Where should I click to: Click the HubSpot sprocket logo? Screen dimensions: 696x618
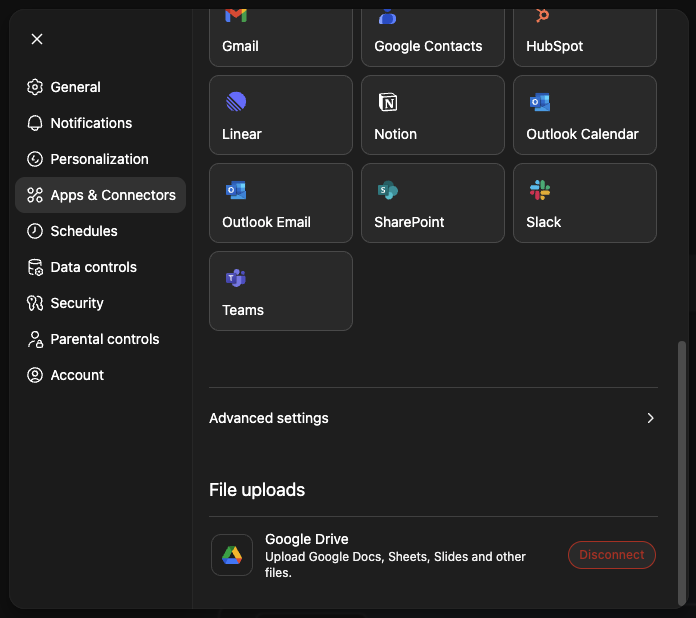pyautogui.click(x=542, y=15)
